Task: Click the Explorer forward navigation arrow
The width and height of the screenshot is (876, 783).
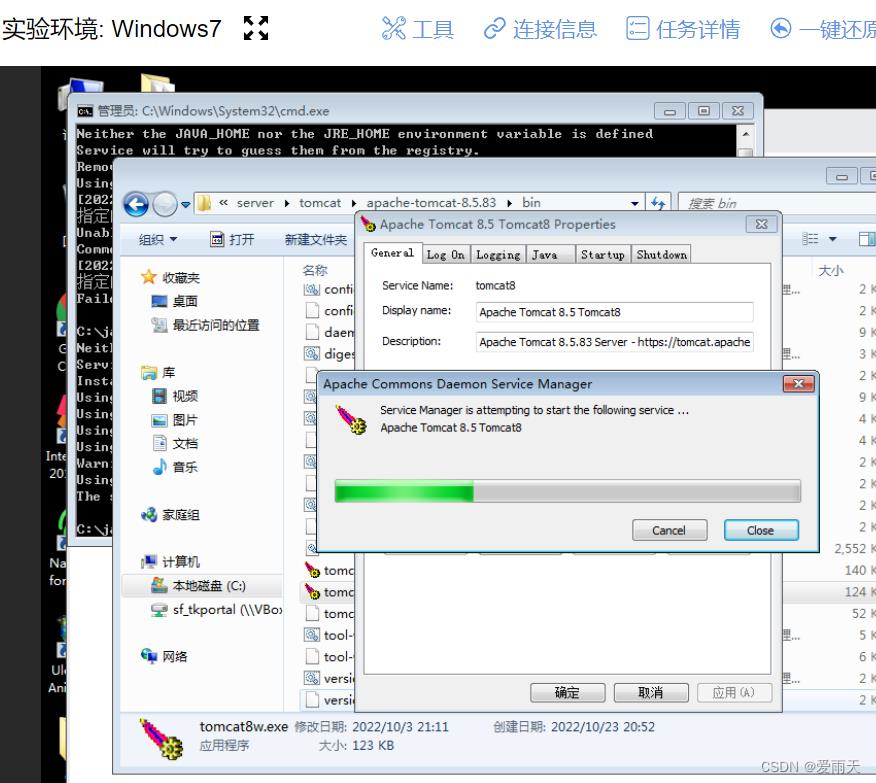Action: [x=165, y=204]
